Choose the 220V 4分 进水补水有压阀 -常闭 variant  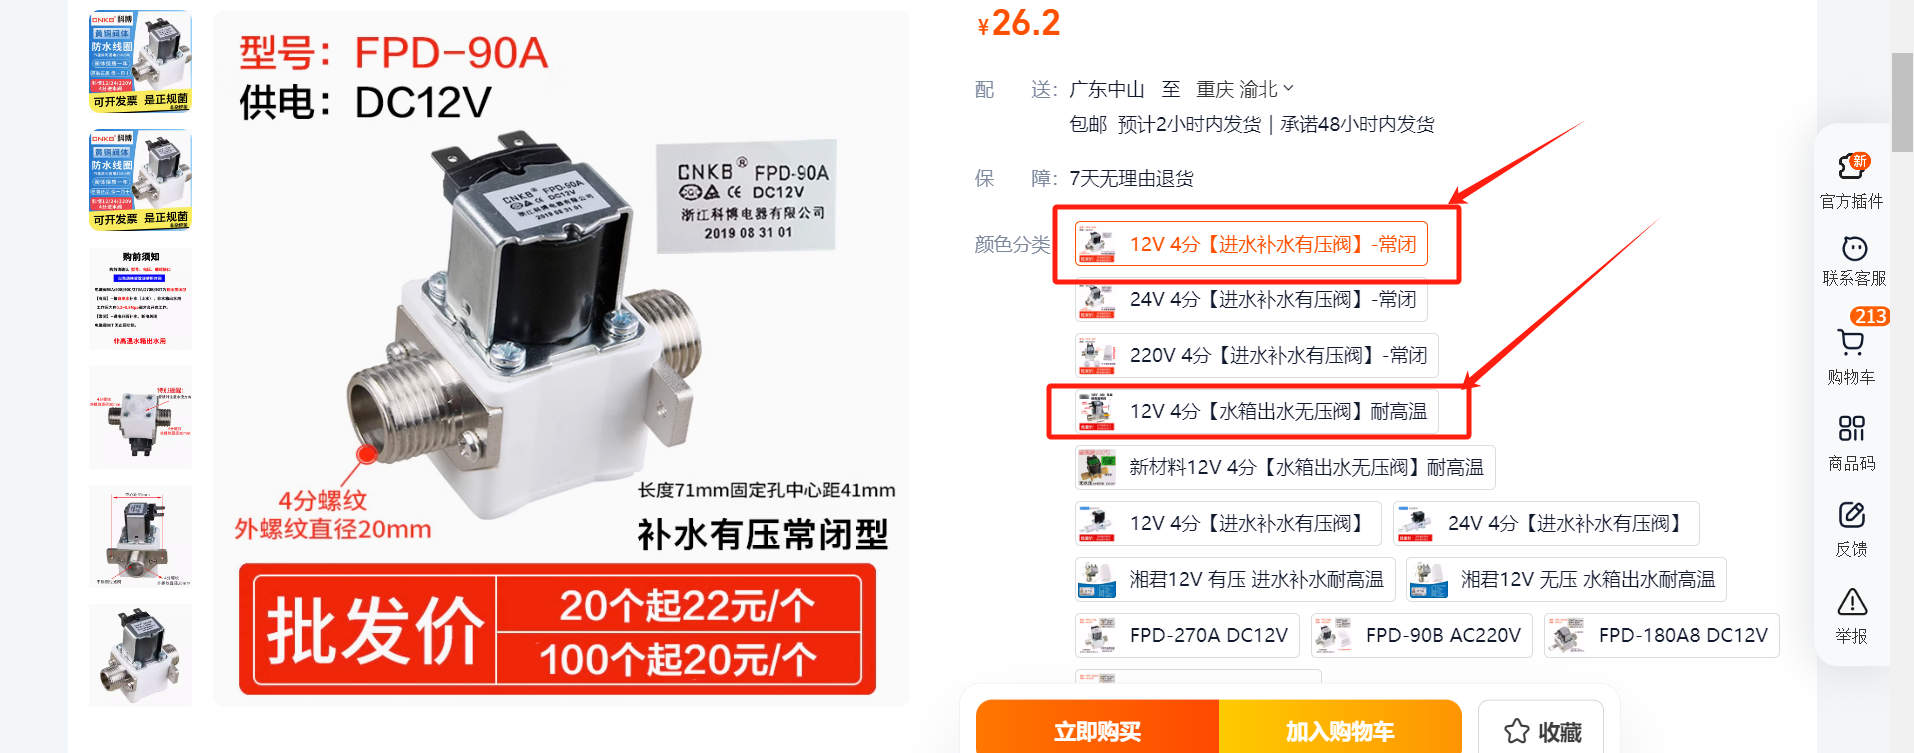1256,355
